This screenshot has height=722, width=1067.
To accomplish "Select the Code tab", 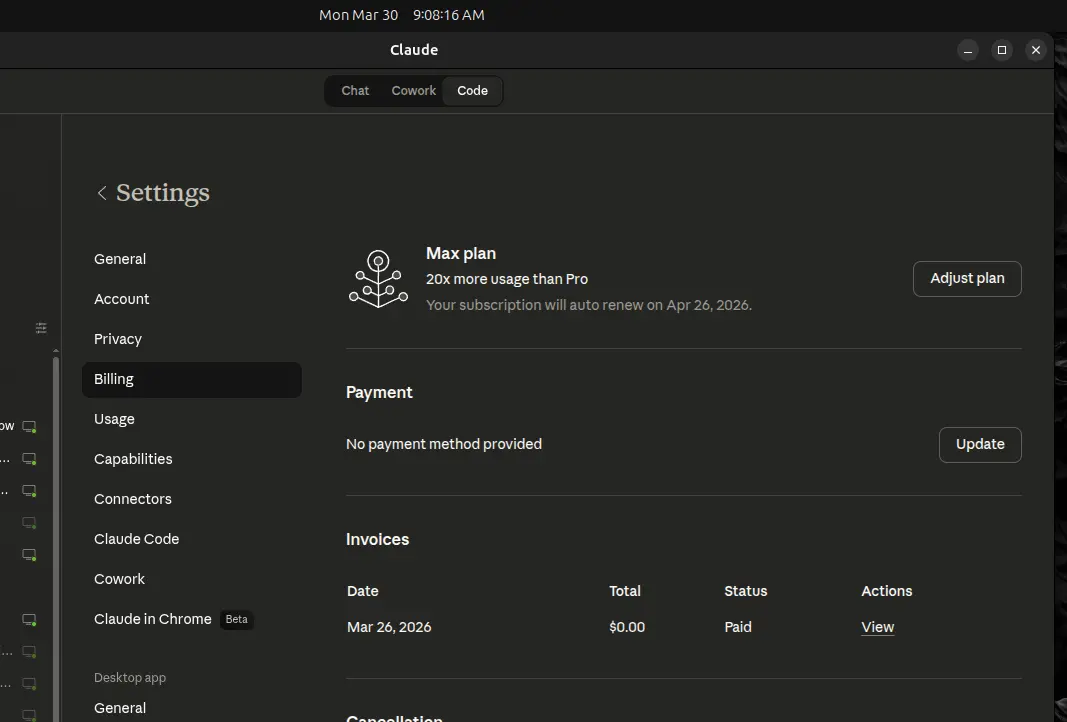I will pos(472,91).
